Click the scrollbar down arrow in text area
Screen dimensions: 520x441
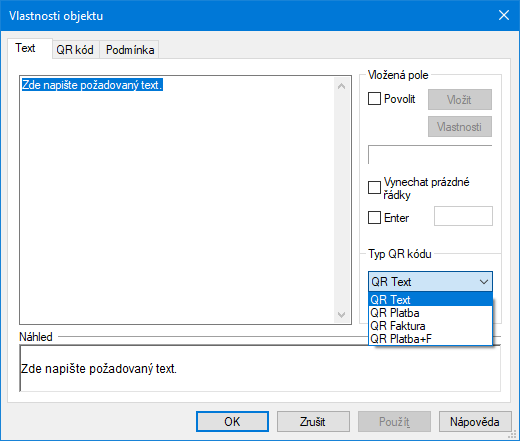(x=341, y=315)
